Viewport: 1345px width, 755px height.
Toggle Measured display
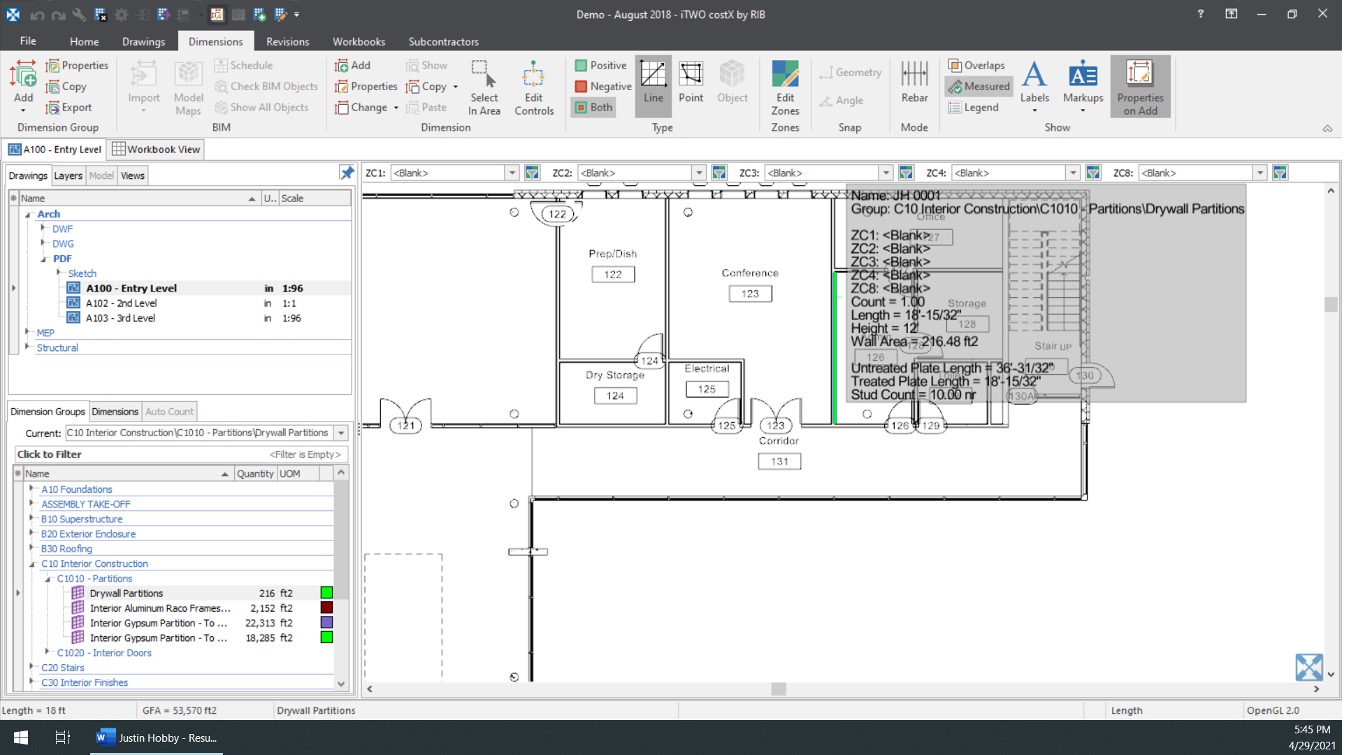979,86
